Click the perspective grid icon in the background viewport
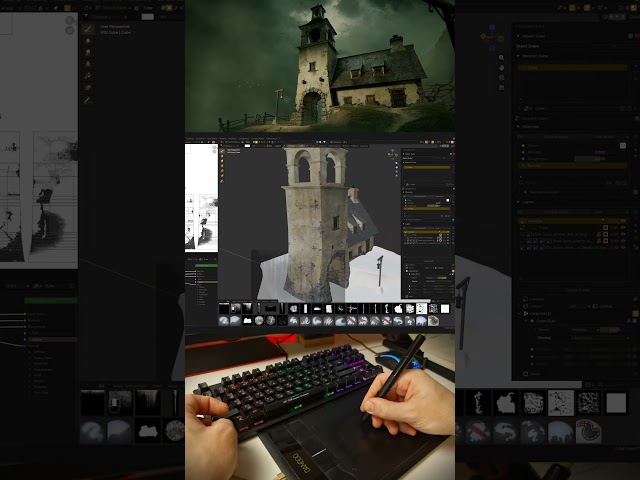 tap(501, 87)
